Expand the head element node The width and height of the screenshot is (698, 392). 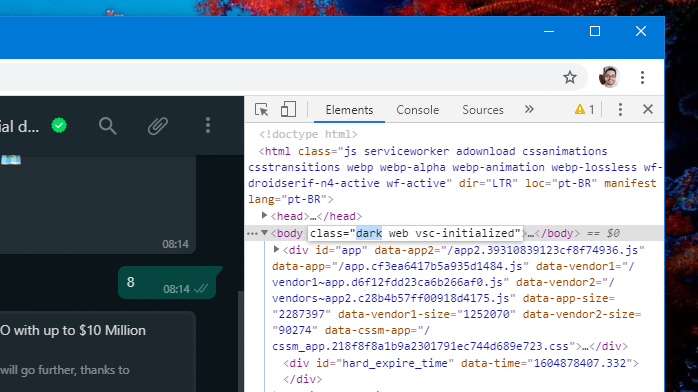click(x=264, y=215)
